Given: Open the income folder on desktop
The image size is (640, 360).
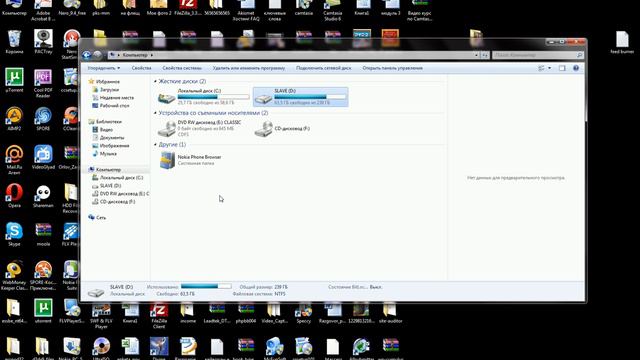Looking at the screenshot, I should click(x=188, y=313).
